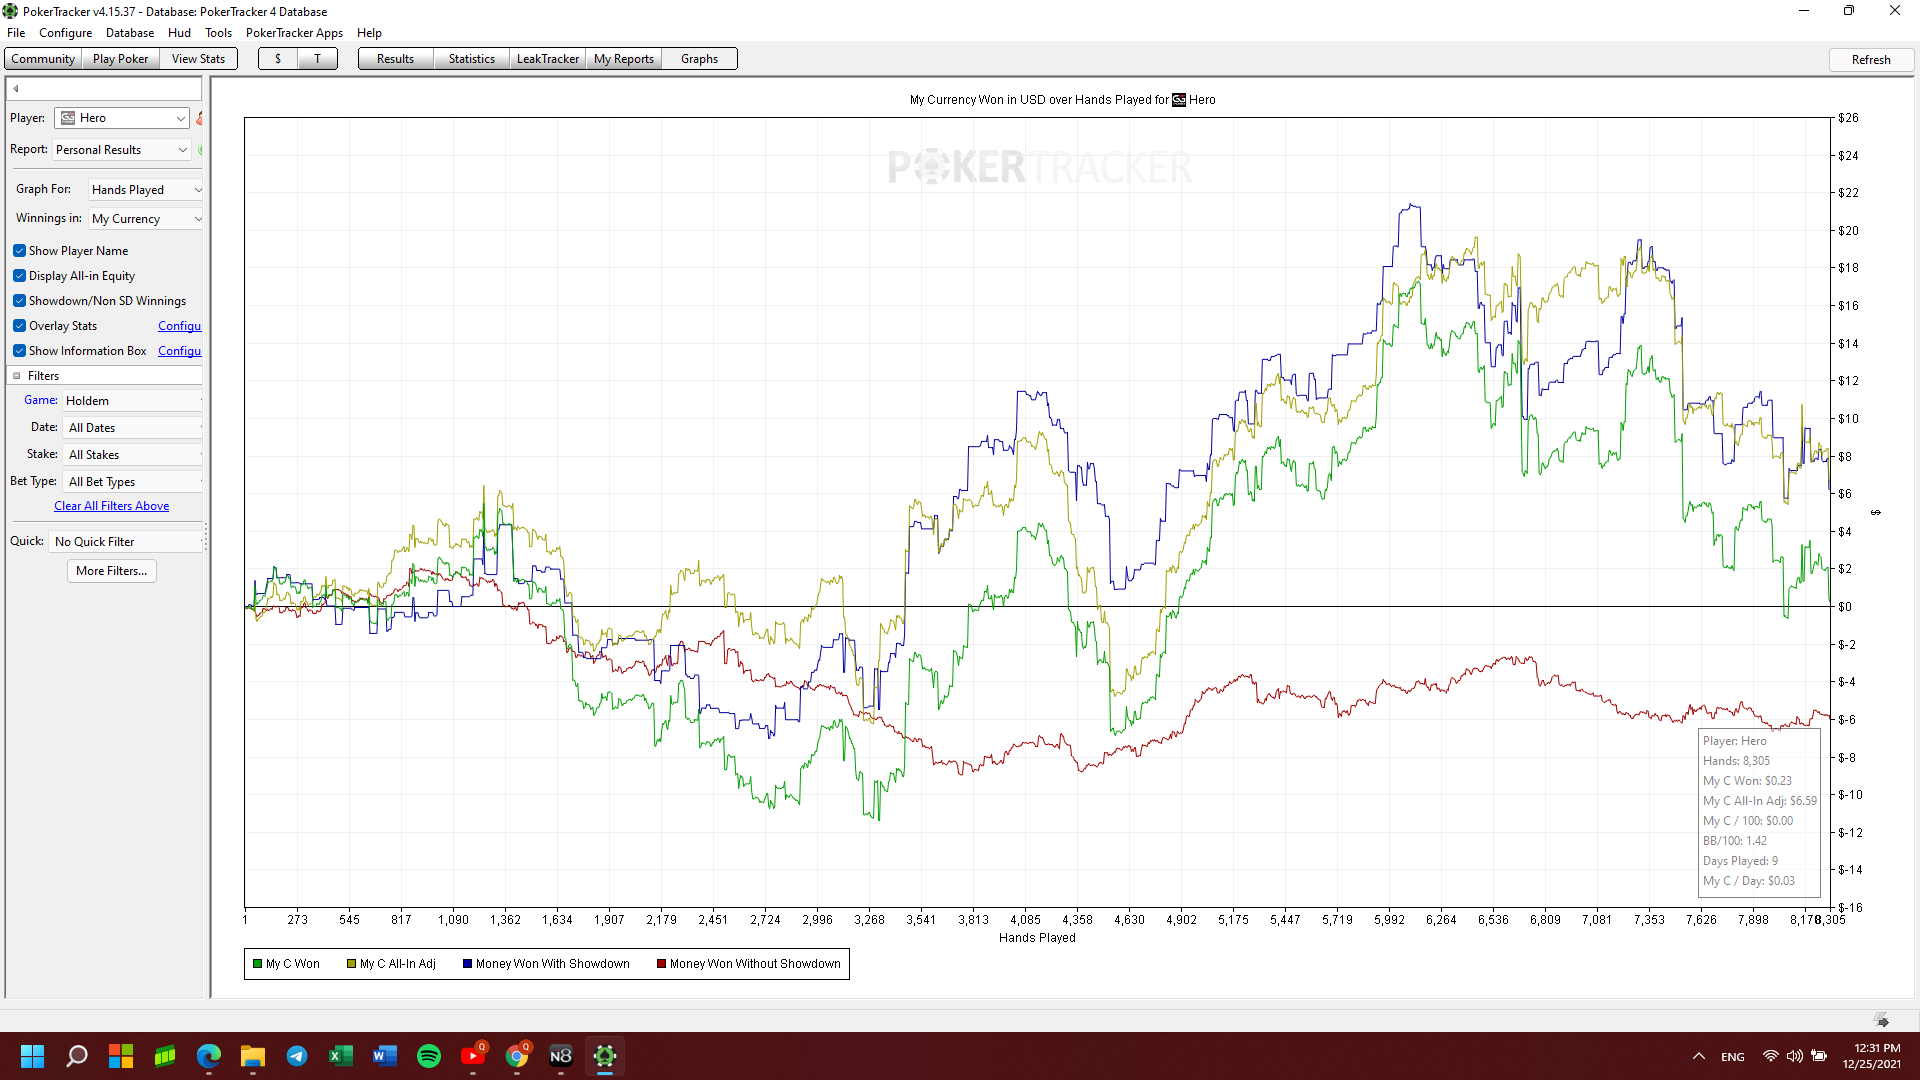Open the PokerTracker app in the taskbar

tap(605, 1056)
